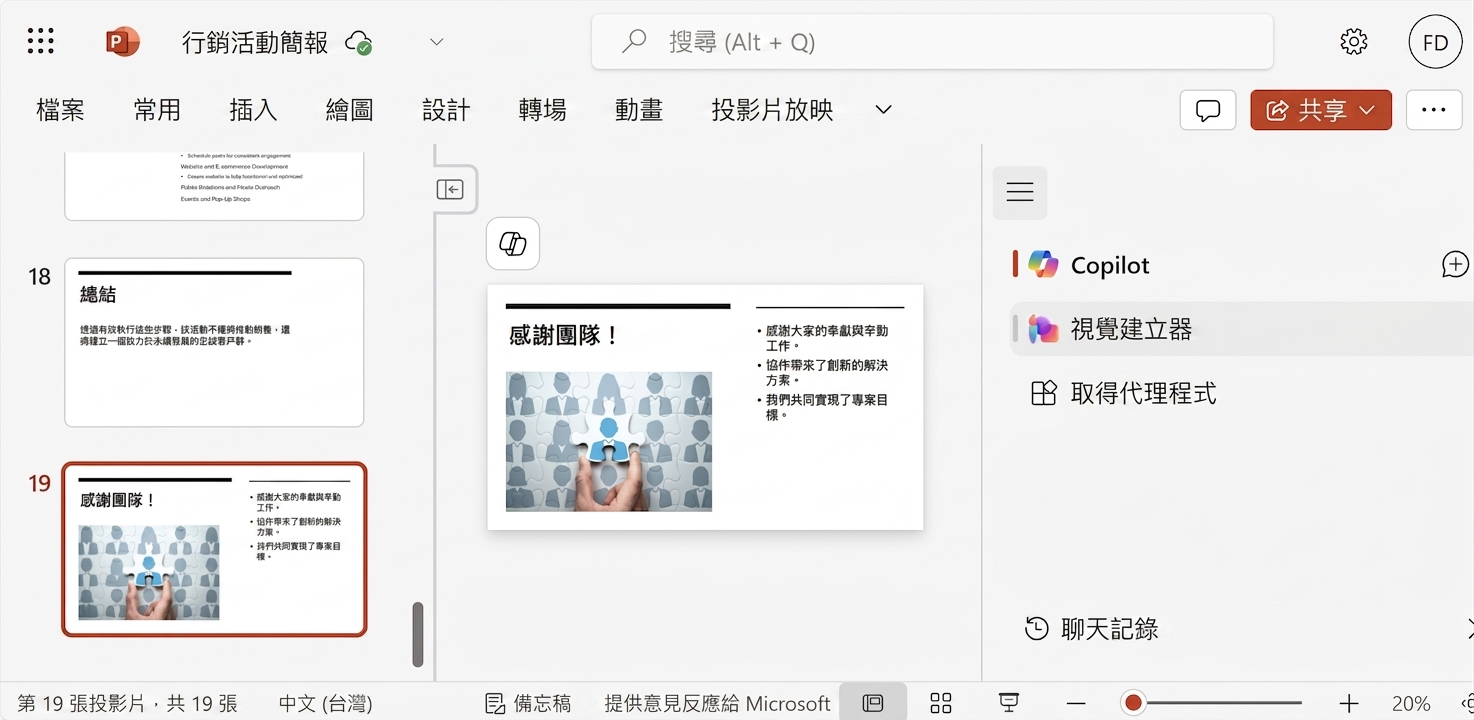Image resolution: width=1474 pixels, height=720 pixels.
Task: Switch to the 常用 tab
Action: [157, 110]
